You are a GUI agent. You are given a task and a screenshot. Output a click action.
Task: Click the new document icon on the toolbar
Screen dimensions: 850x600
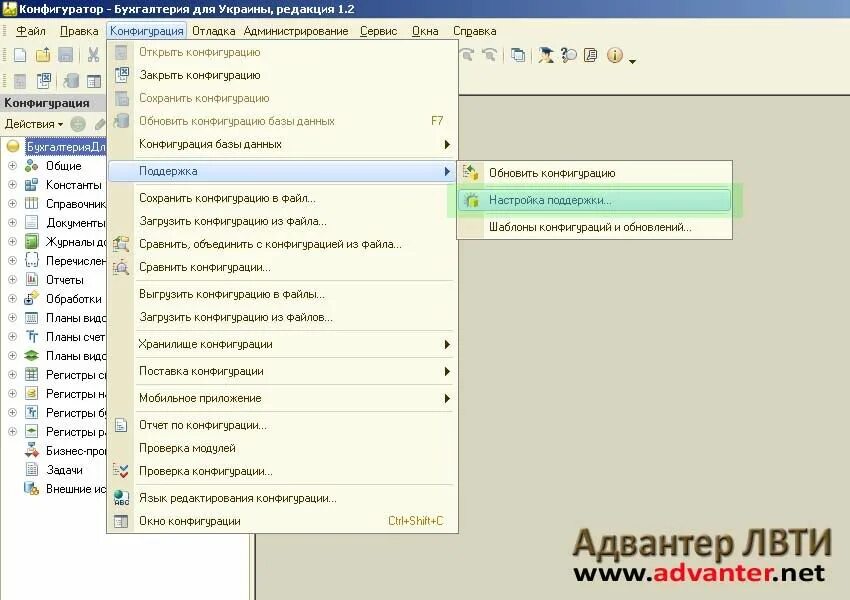(20, 56)
